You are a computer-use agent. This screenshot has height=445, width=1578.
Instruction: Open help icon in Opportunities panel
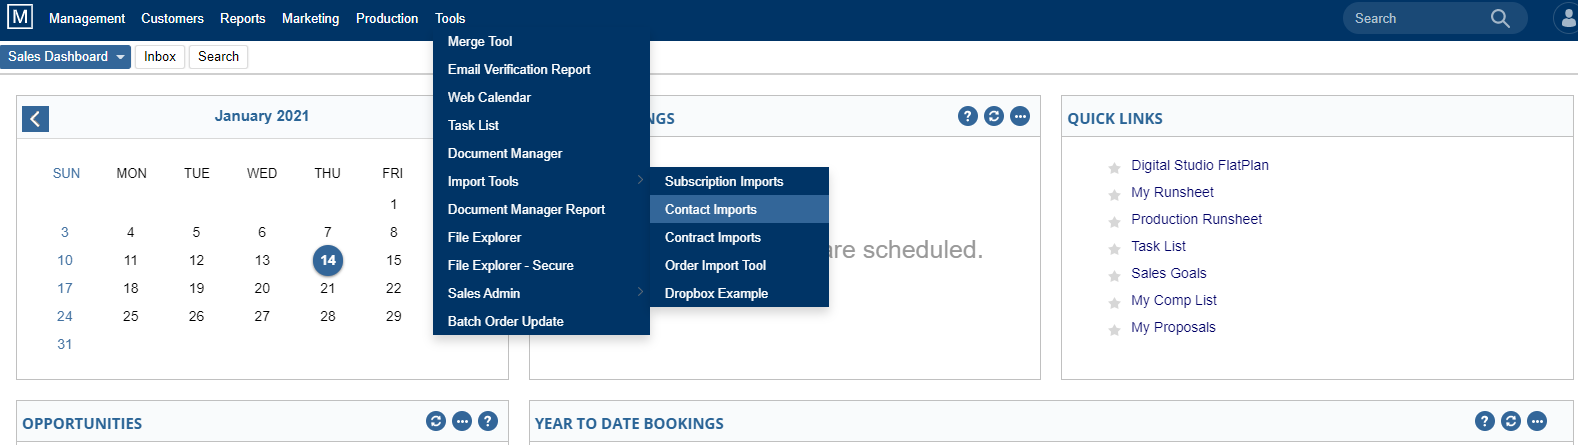point(488,421)
